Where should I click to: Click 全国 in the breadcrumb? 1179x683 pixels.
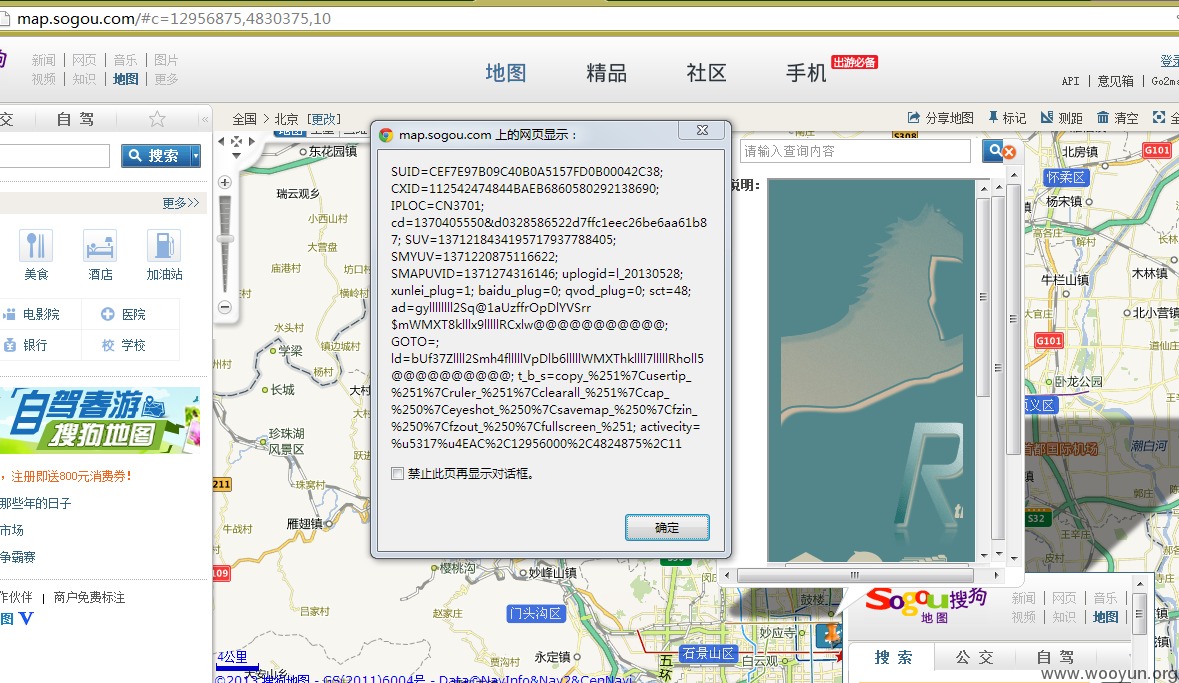coord(244,119)
